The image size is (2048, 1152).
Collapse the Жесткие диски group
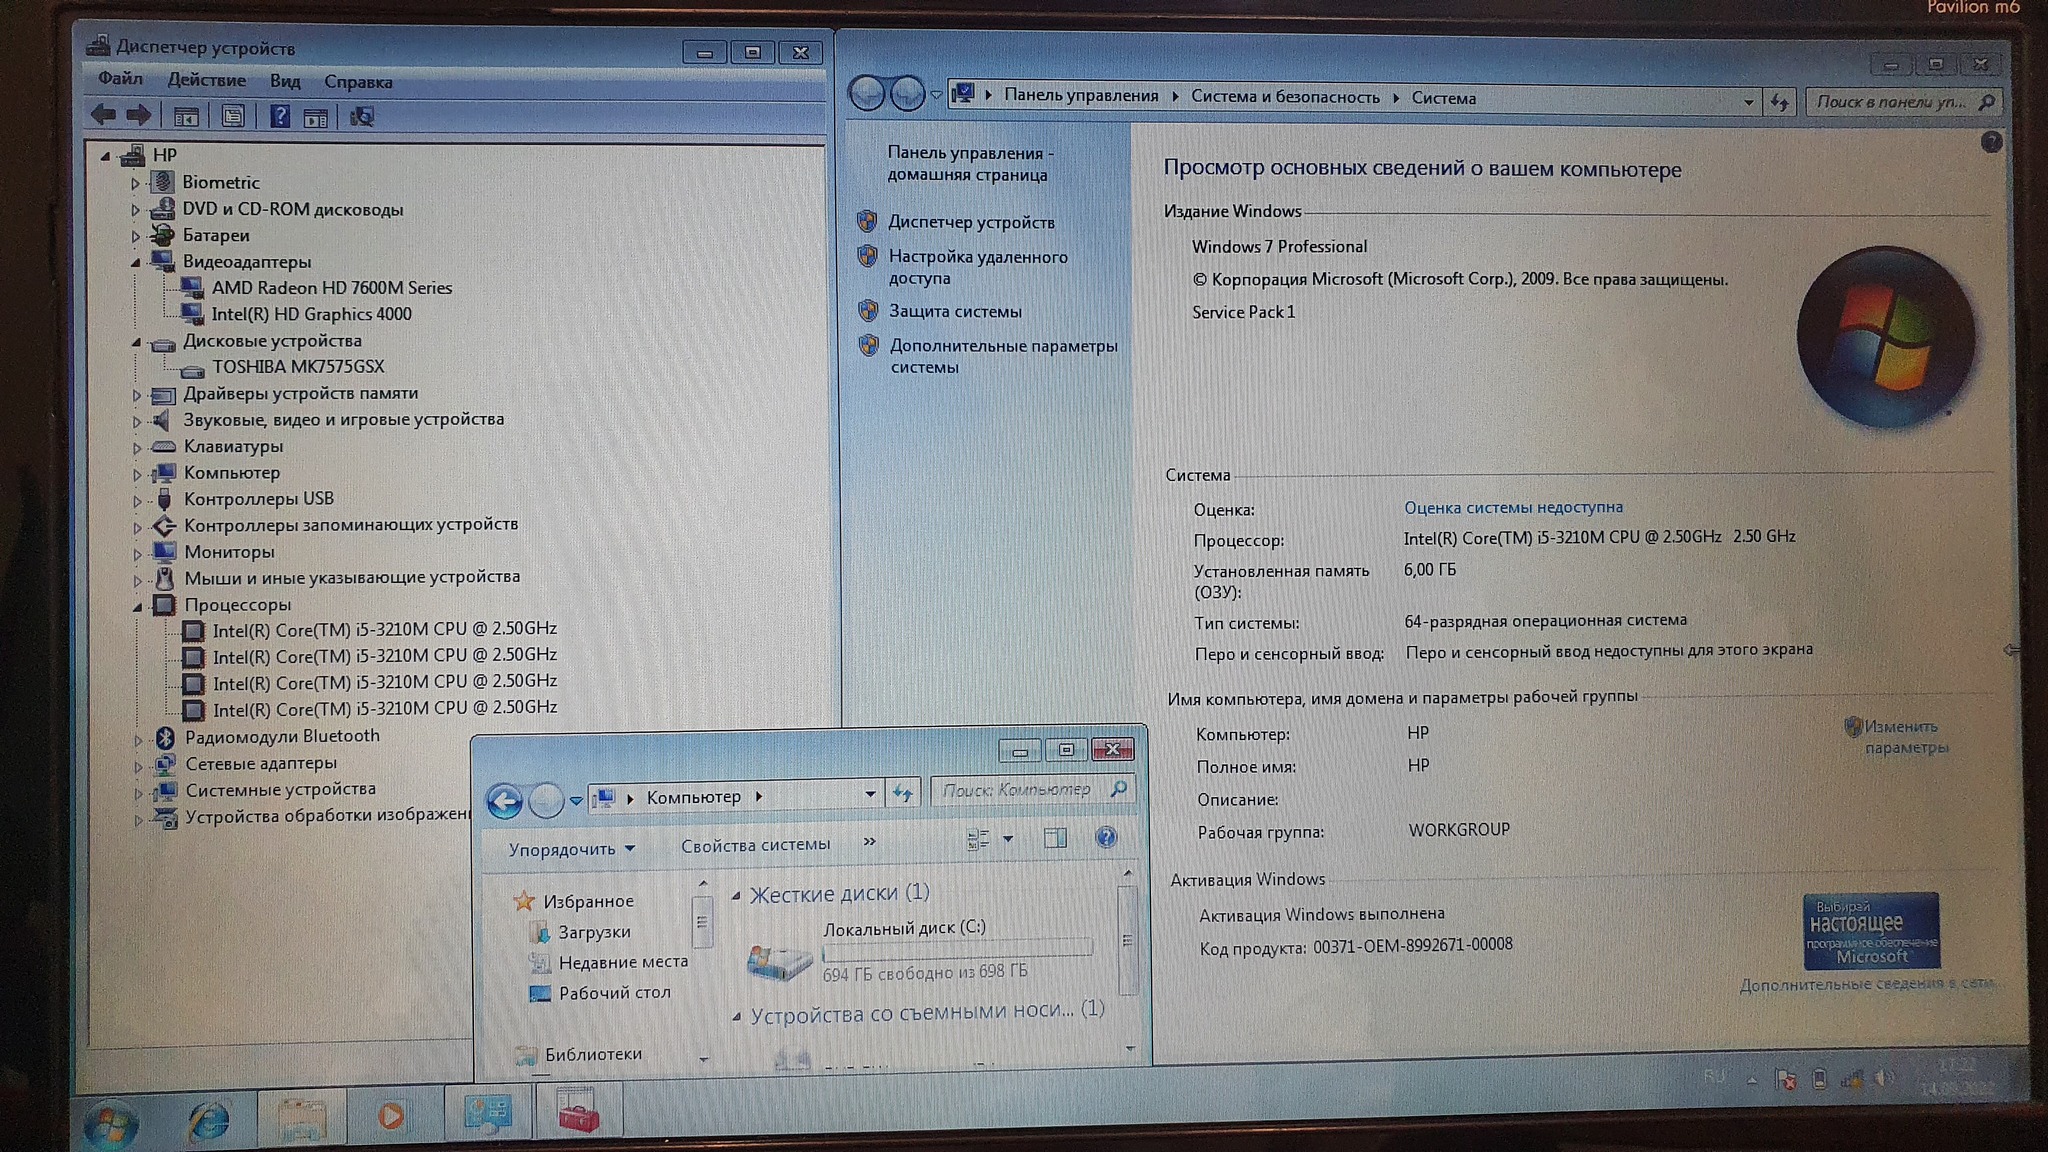tap(736, 896)
